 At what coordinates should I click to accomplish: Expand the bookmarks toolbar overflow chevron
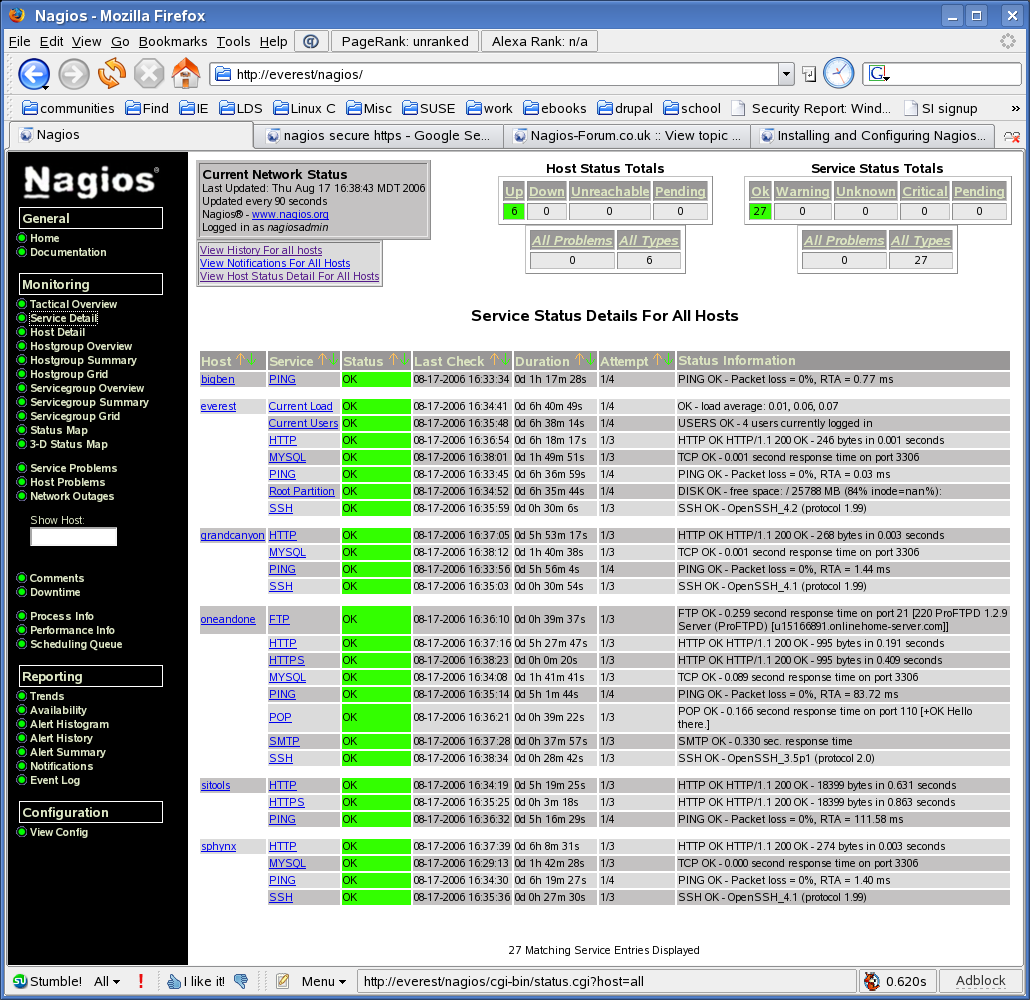pos(1016,108)
